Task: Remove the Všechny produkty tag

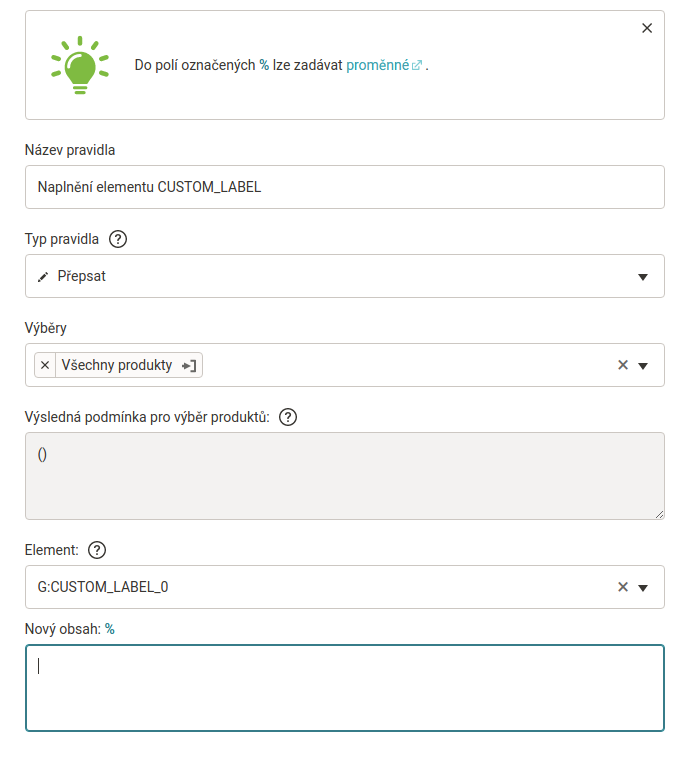Action: [45, 365]
